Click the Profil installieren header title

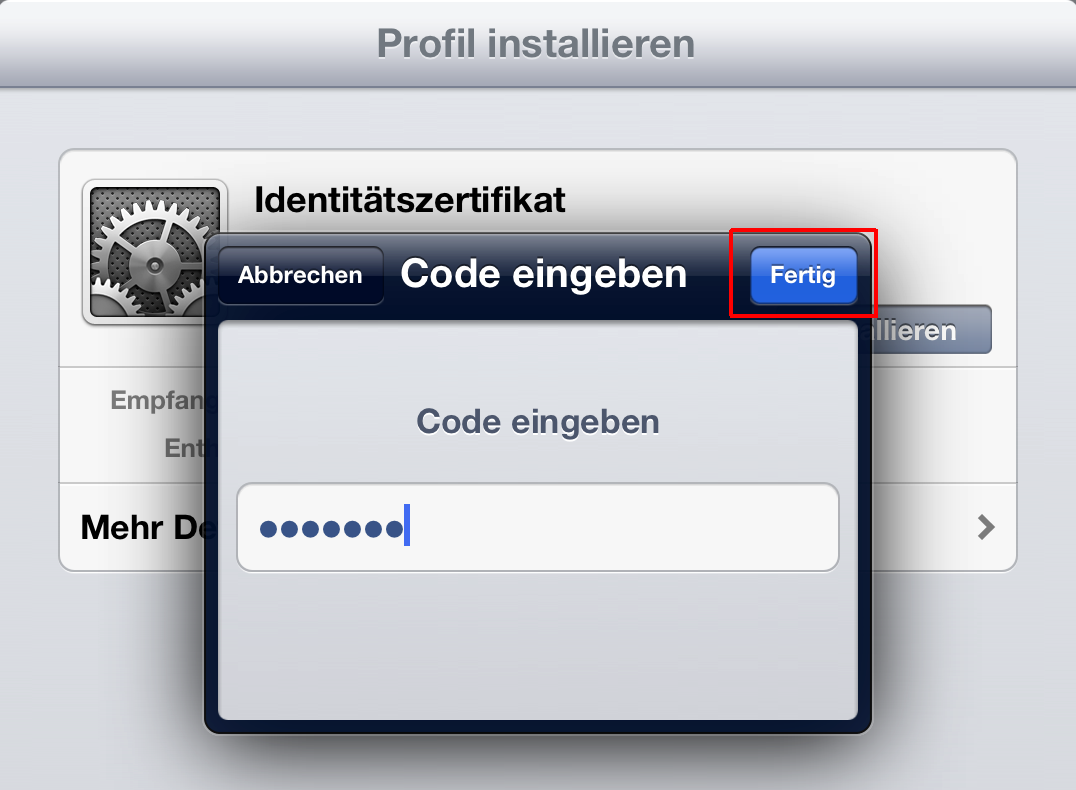tap(536, 43)
